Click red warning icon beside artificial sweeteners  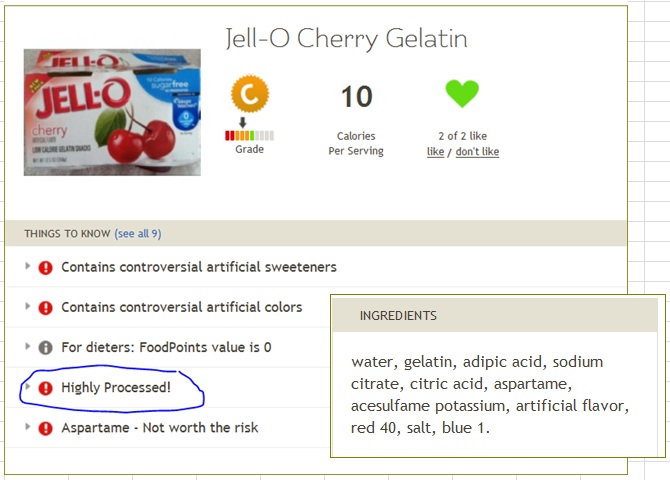point(45,268)
